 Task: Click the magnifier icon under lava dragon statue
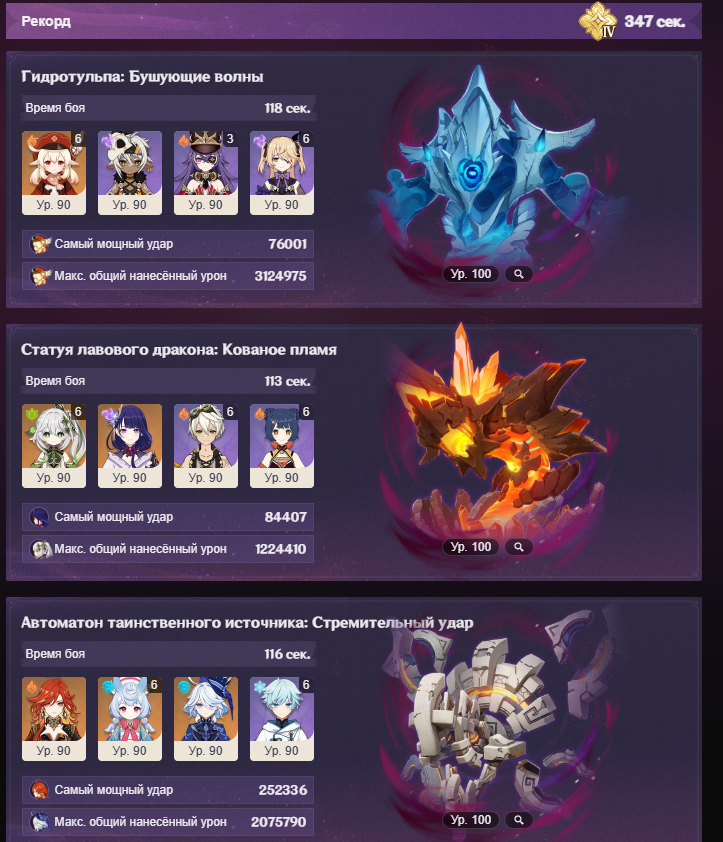518,547
